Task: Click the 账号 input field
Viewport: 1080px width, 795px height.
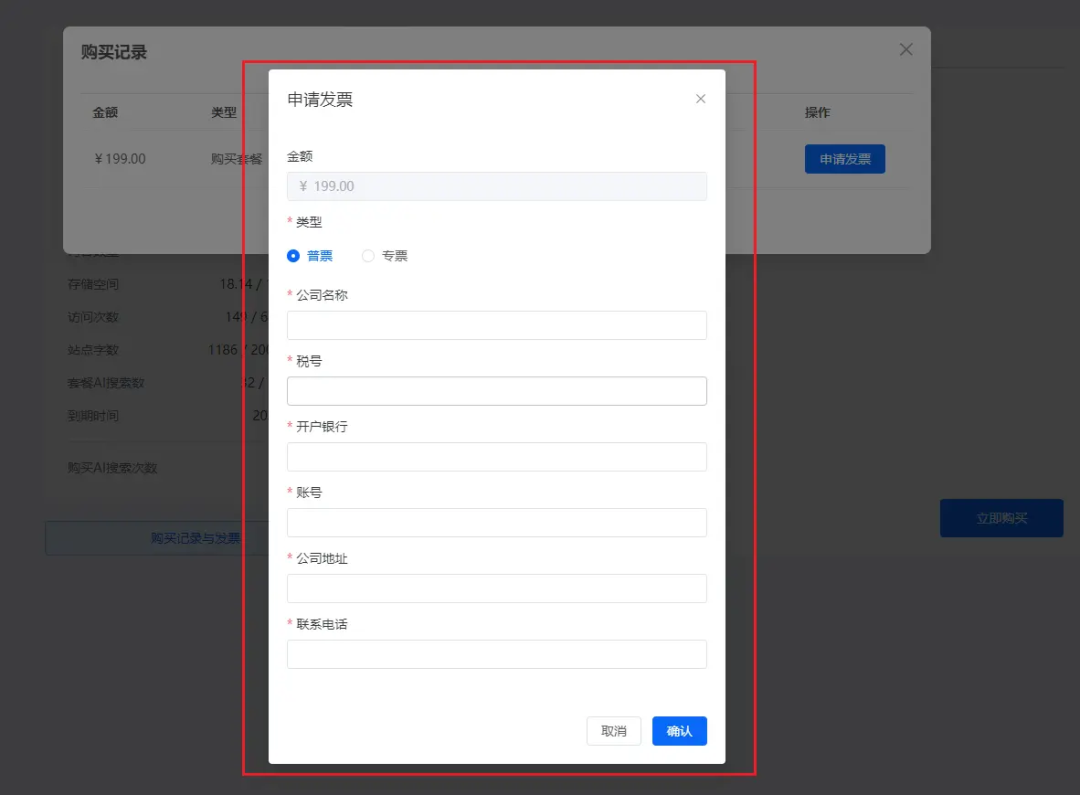Action: pyautogui.click(x=496, y=522)
